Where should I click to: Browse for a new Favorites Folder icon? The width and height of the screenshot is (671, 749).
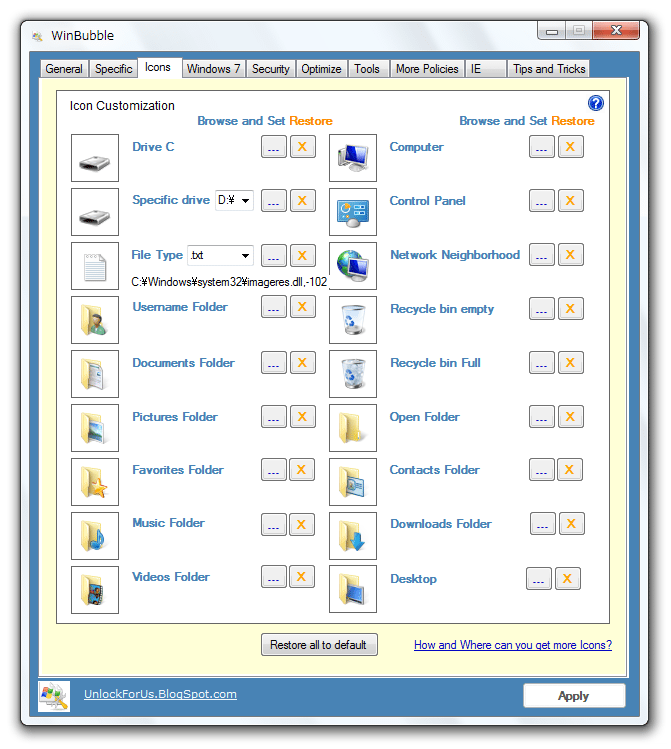274,470
